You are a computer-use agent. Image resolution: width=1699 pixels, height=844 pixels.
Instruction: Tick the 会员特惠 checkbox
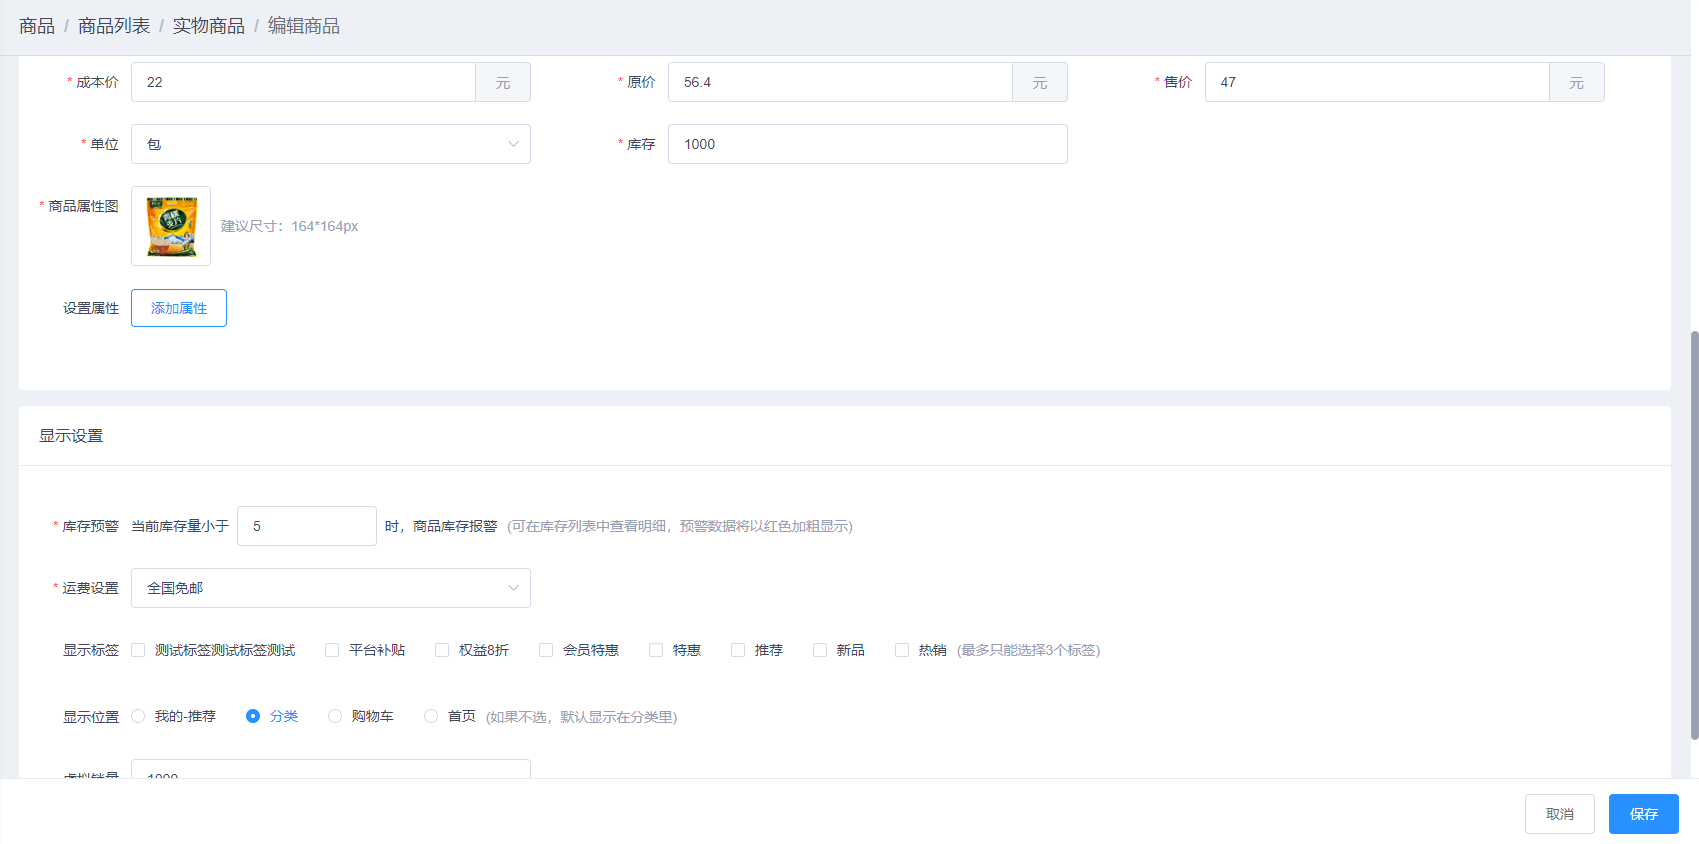pos(546,650)
